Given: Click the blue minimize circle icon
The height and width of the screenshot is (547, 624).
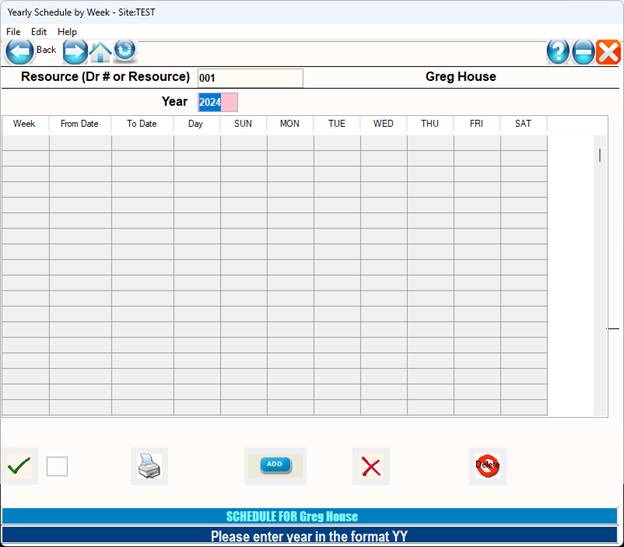Looking at the screenshot, I should pos(584,52).
